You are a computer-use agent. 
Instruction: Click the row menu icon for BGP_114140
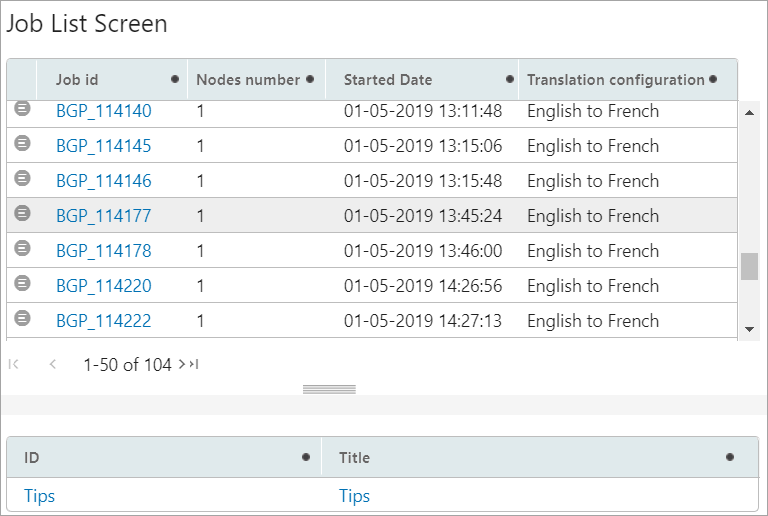[x=22, y=108]
